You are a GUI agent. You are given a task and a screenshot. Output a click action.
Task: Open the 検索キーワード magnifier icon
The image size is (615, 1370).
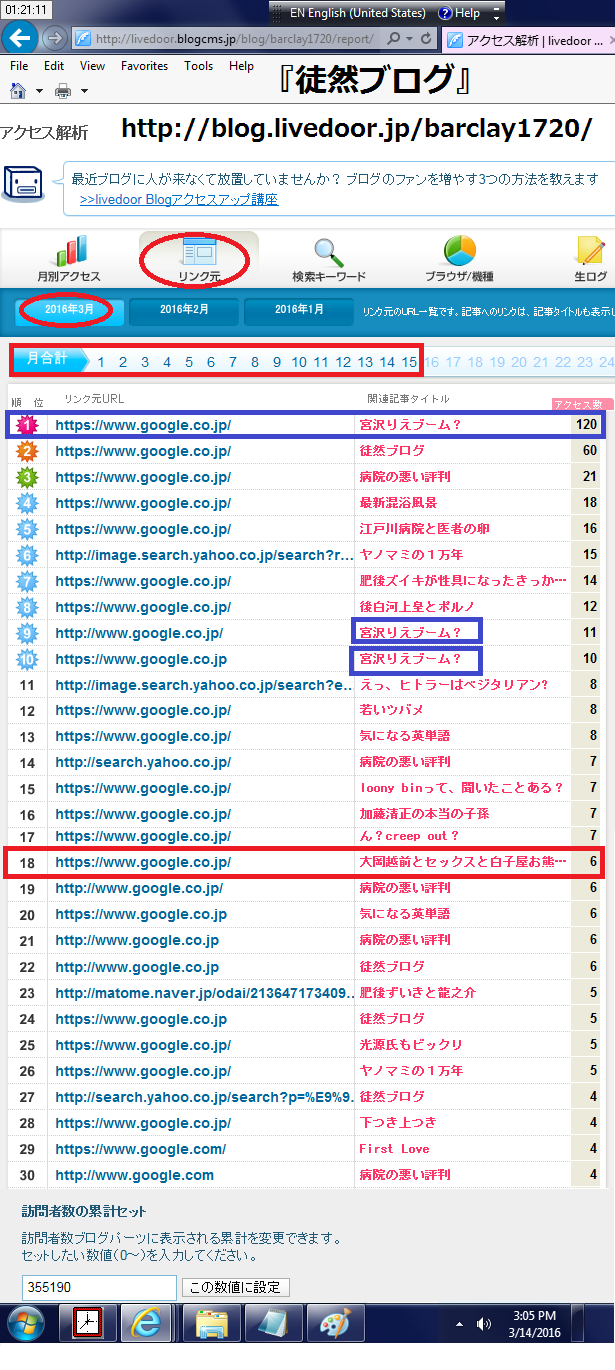[329, 252]
